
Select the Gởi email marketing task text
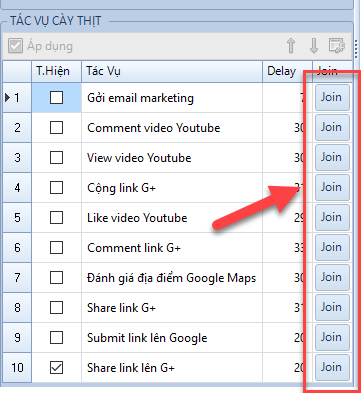(x=140, y=98)
